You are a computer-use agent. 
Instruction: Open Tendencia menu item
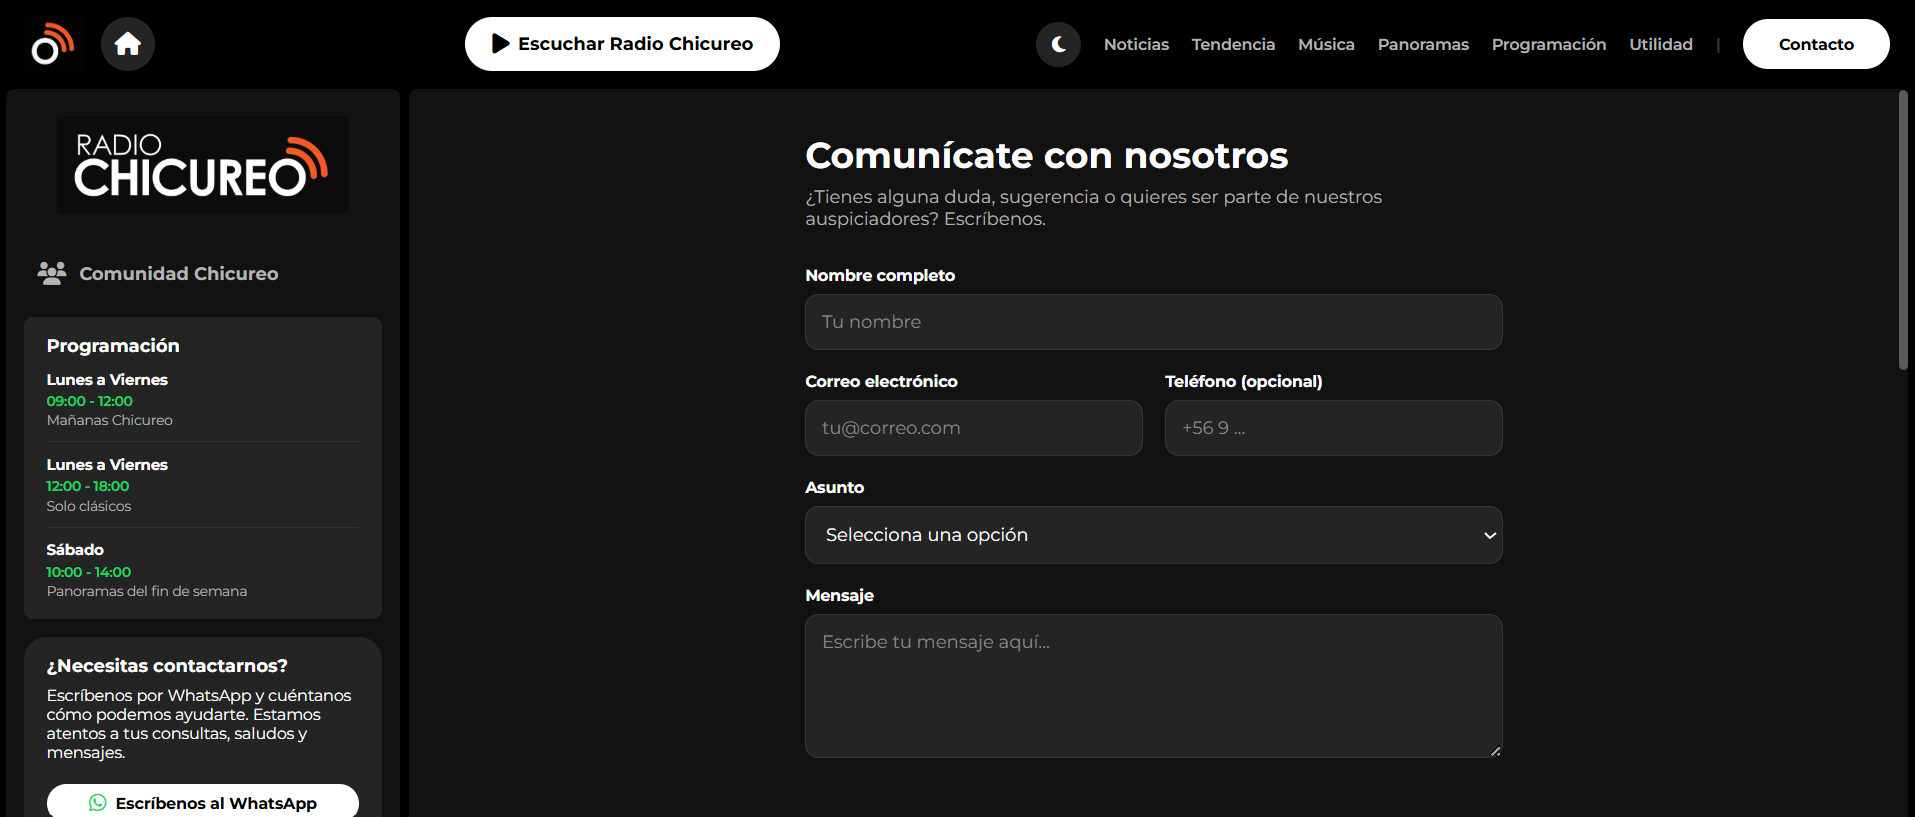[x=1233, y=44]
